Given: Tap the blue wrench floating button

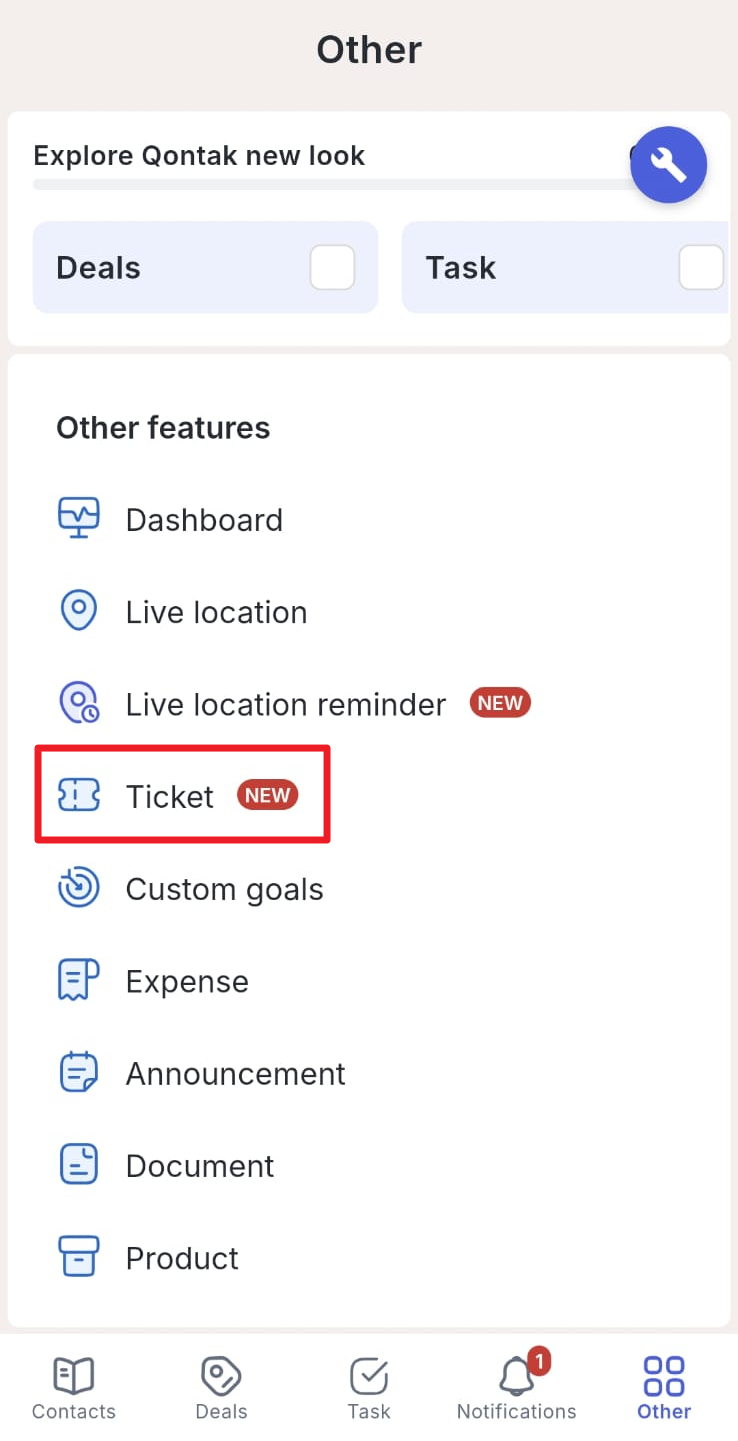Looking at the screenshot, I should tap(668, 165).
